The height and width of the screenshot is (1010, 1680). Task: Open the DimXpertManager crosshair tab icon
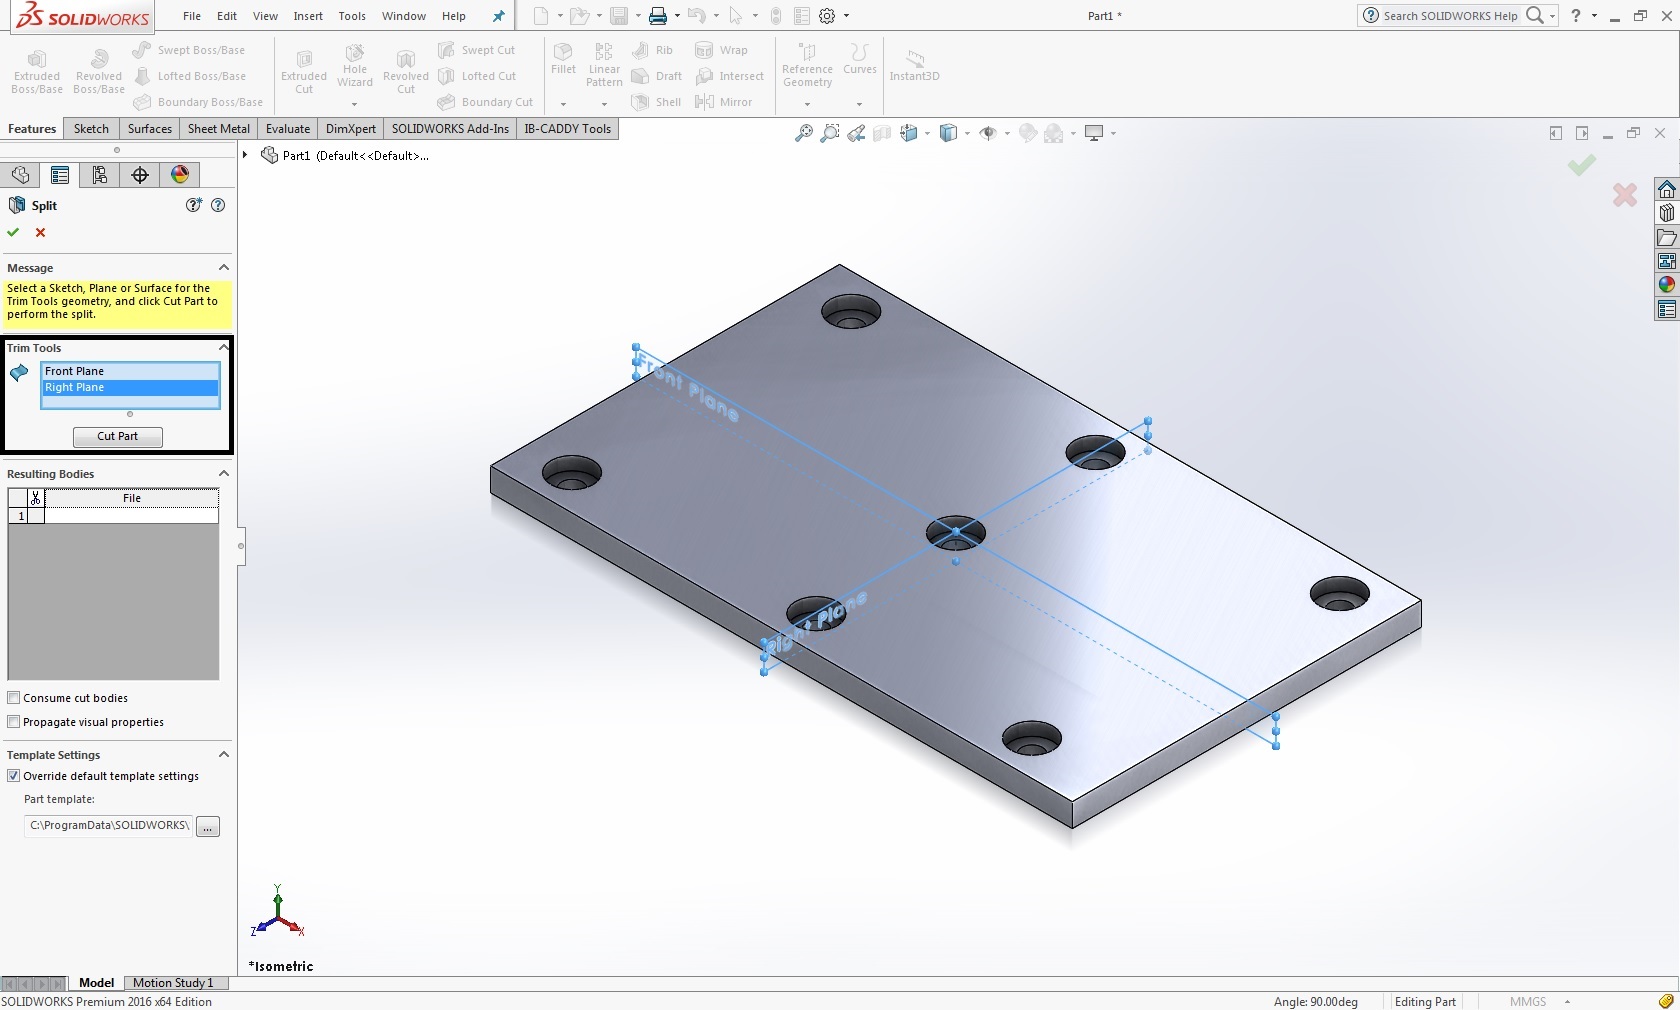coord(140,175)
